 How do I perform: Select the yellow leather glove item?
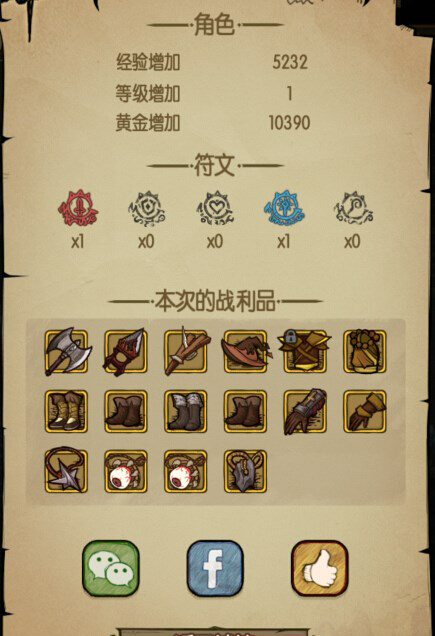365,411
